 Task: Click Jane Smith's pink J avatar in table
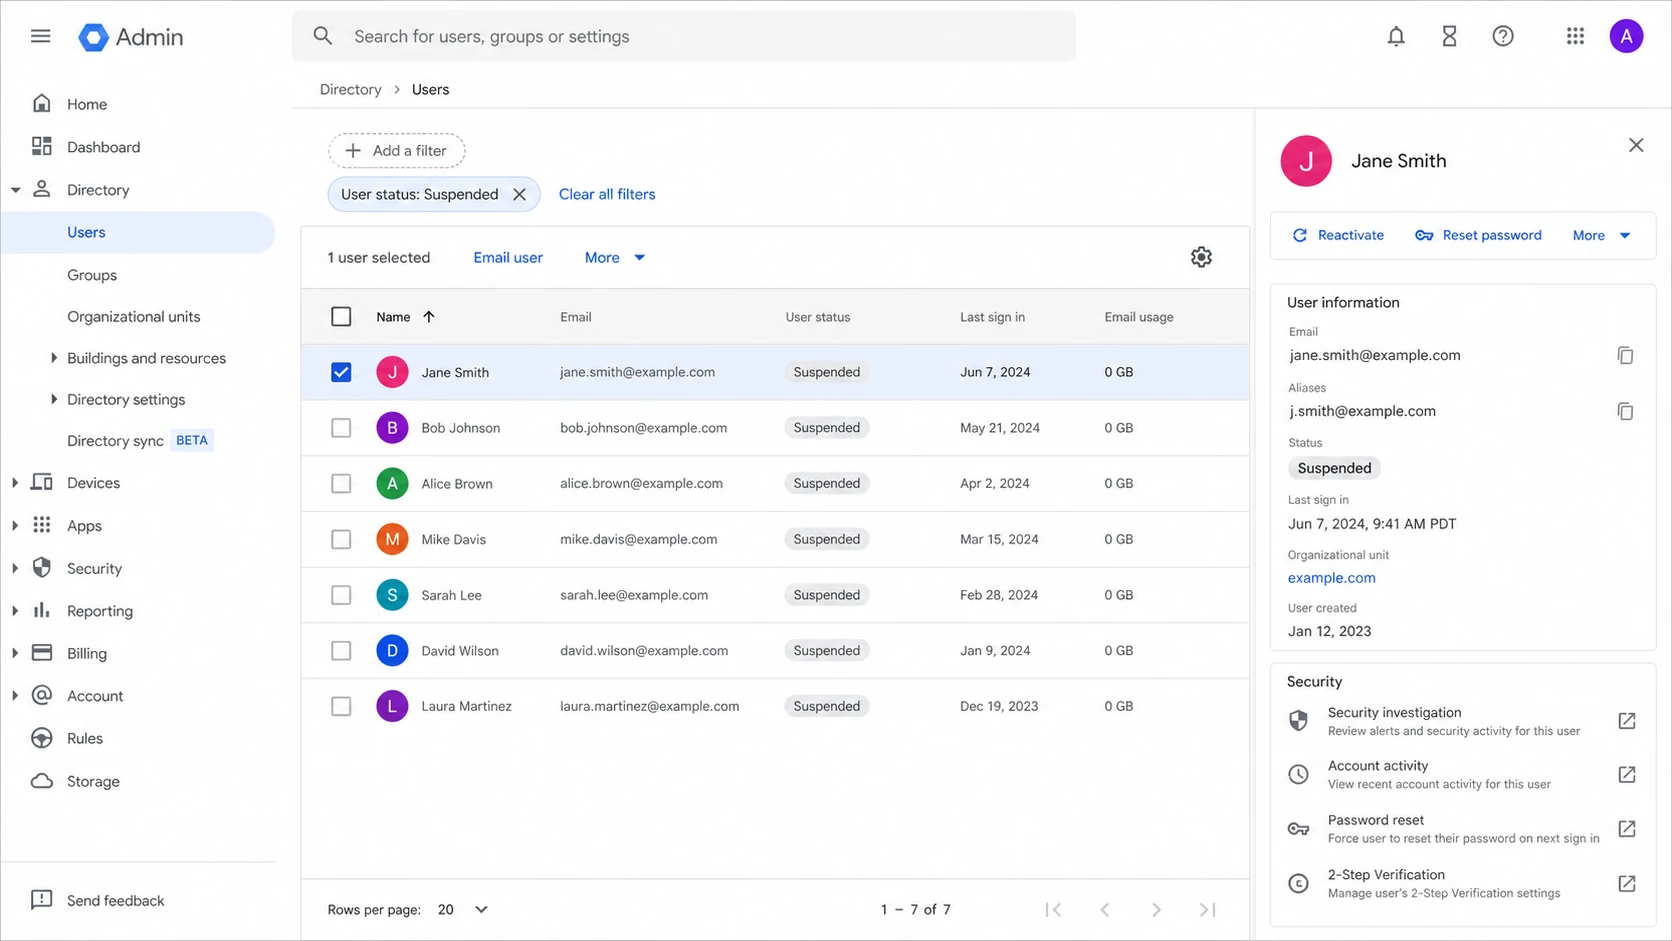click(x=392, y=372)
